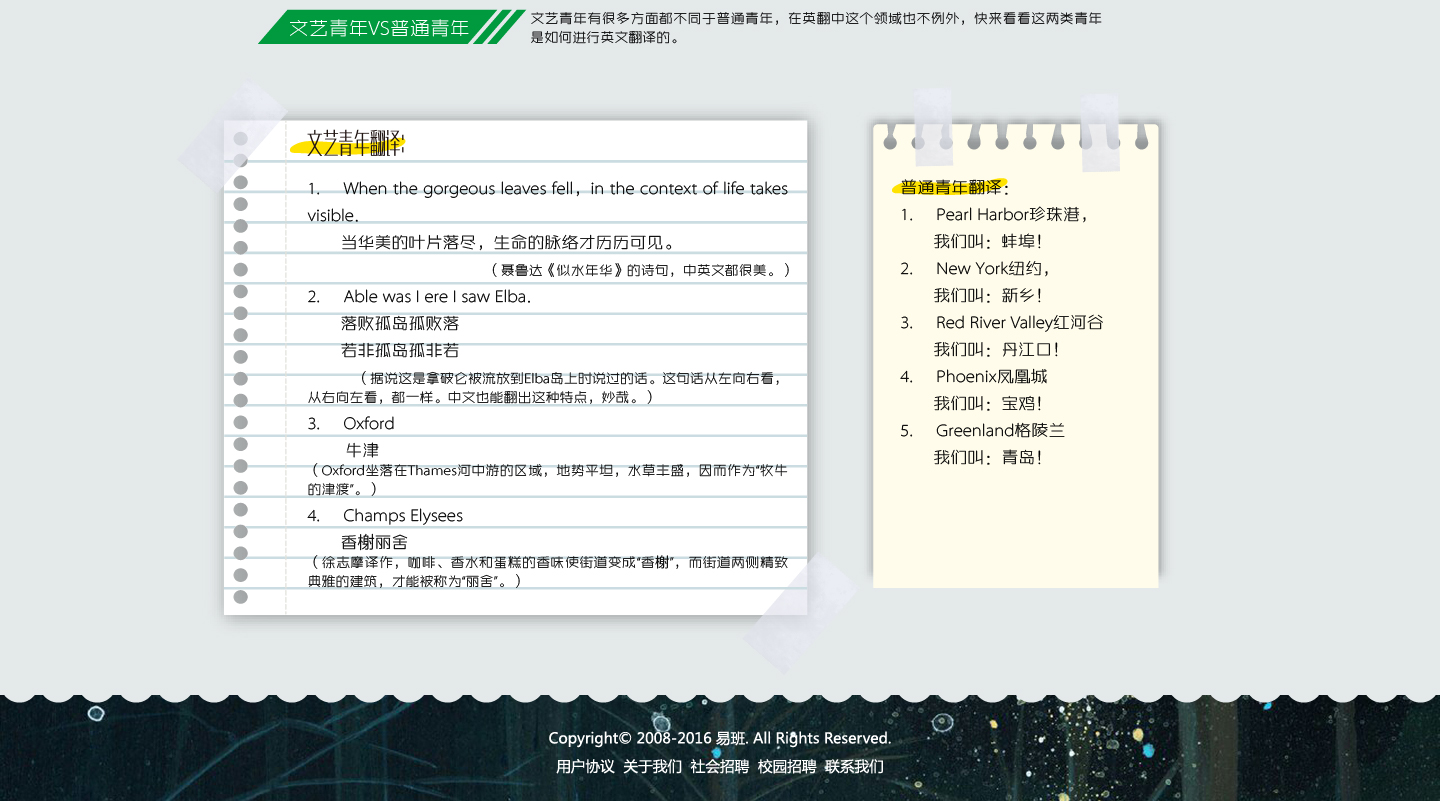
Task: Click the 文艺青年翻译 heading
Action: [x=355, y=143]
